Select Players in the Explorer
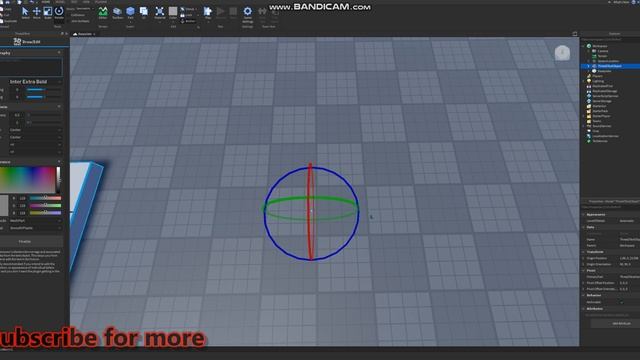Image resolution: width=640 pixels, height=360 pixels. pyautogui.click(x=597, y=76)
